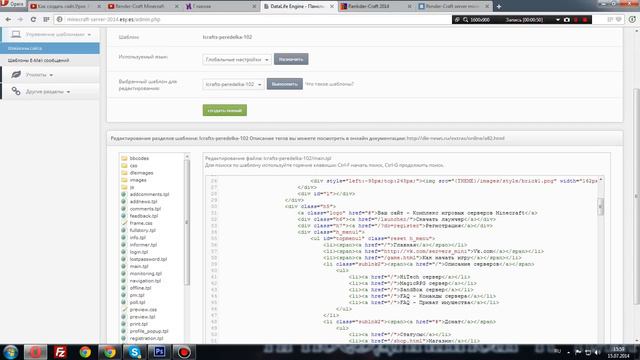Select lostpassword.tpl template file
640x360 pixels.
coord(144,259)
